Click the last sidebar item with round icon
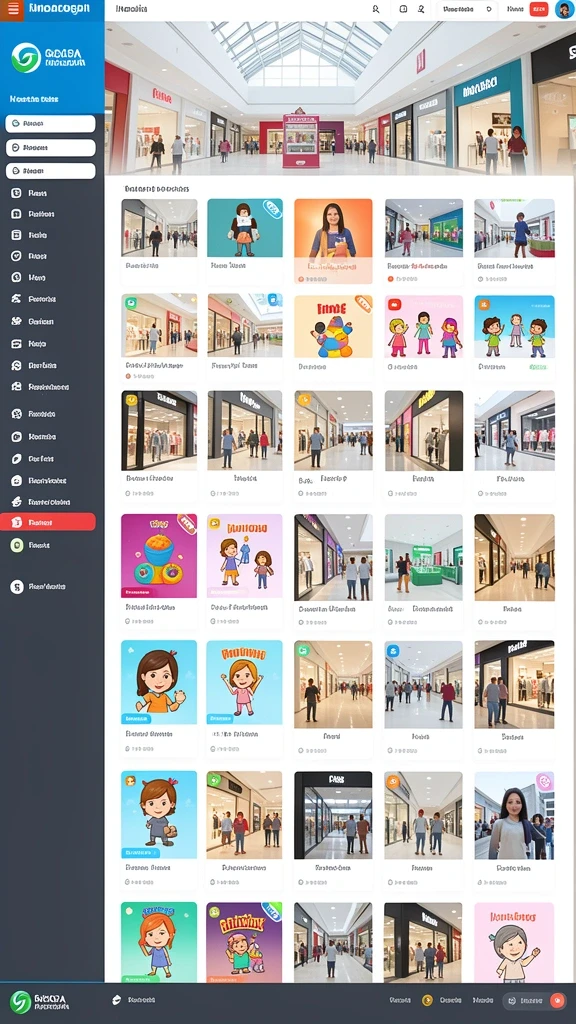 coord(39,586)
